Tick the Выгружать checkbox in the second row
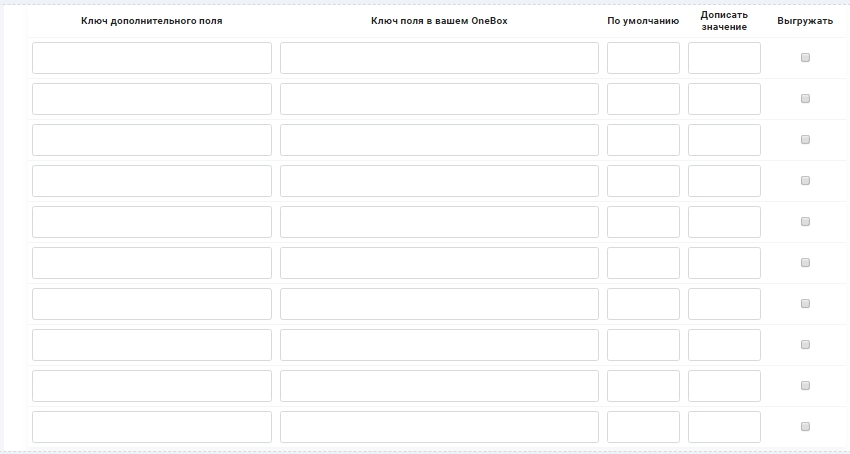Viewport: 850px width, 454px height. (805, 99)
